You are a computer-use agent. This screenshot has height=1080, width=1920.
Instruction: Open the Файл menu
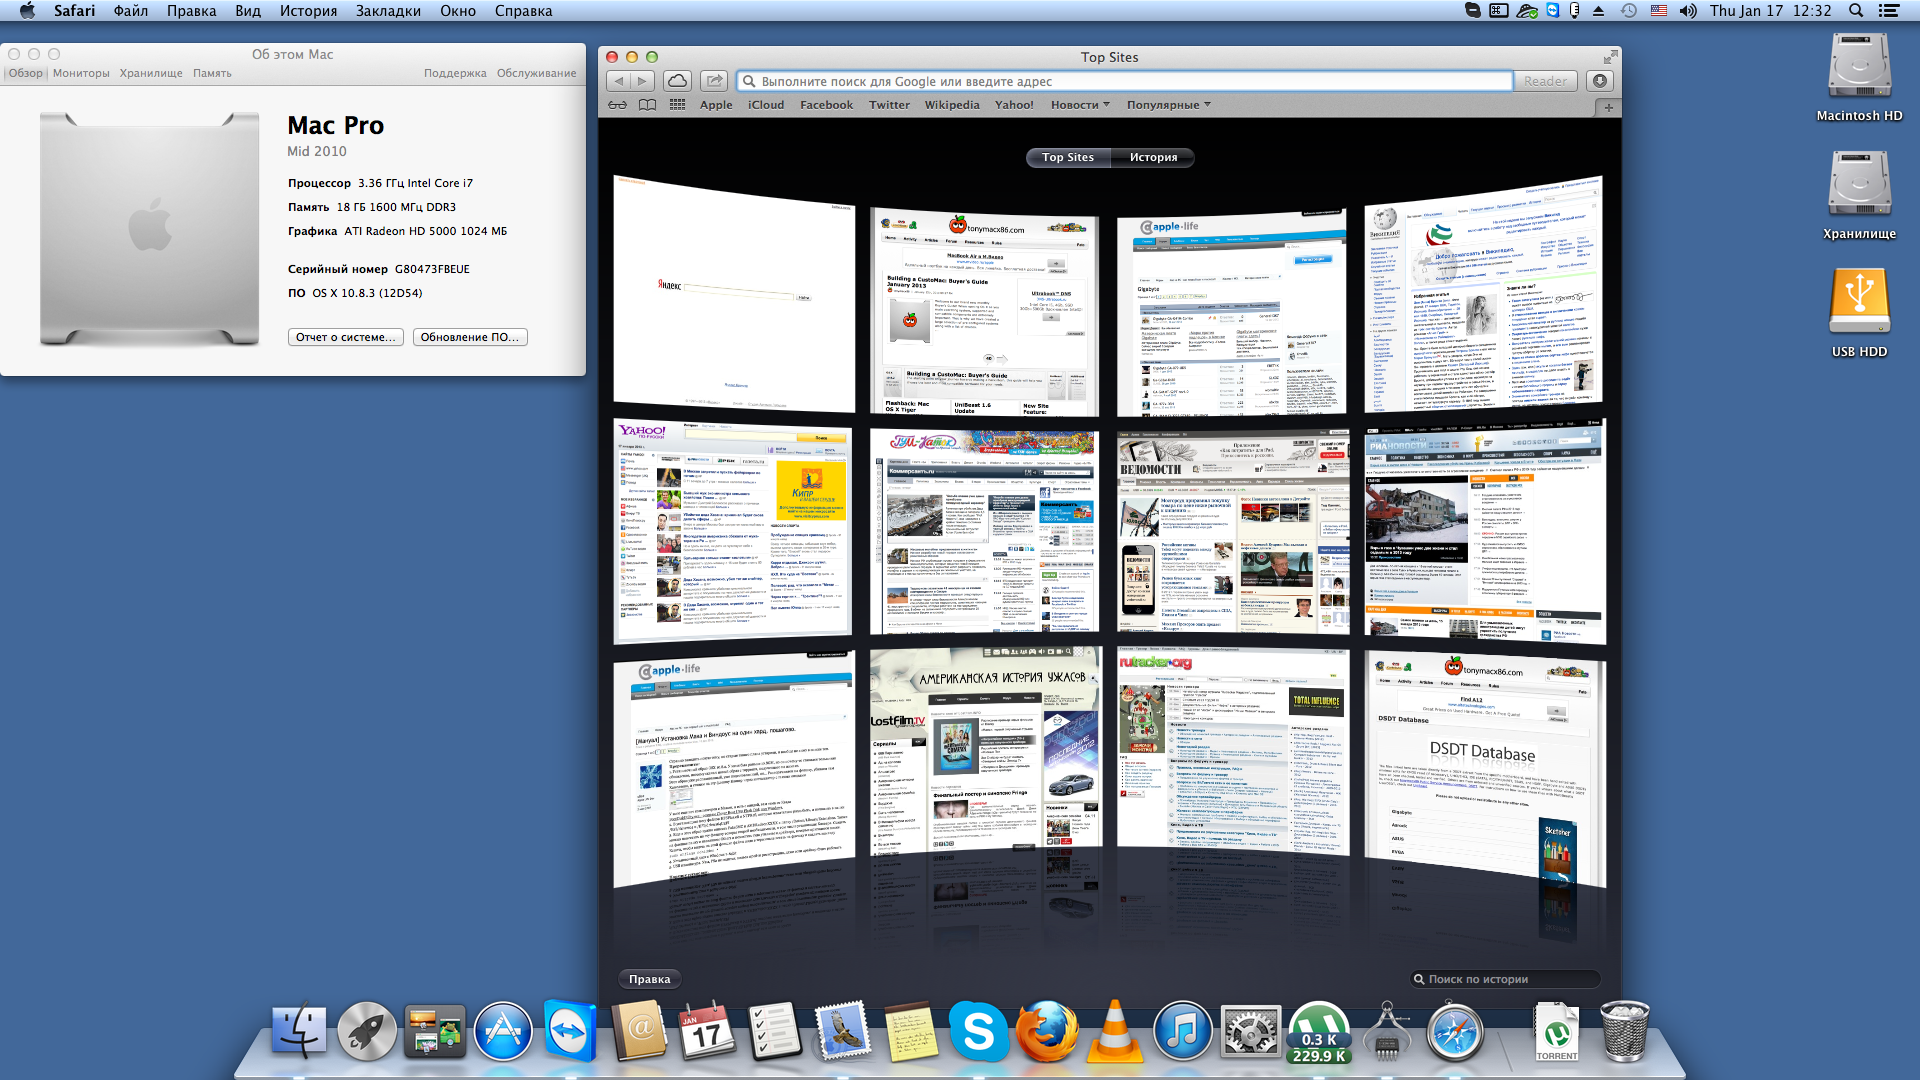click(x=131, y=11)
